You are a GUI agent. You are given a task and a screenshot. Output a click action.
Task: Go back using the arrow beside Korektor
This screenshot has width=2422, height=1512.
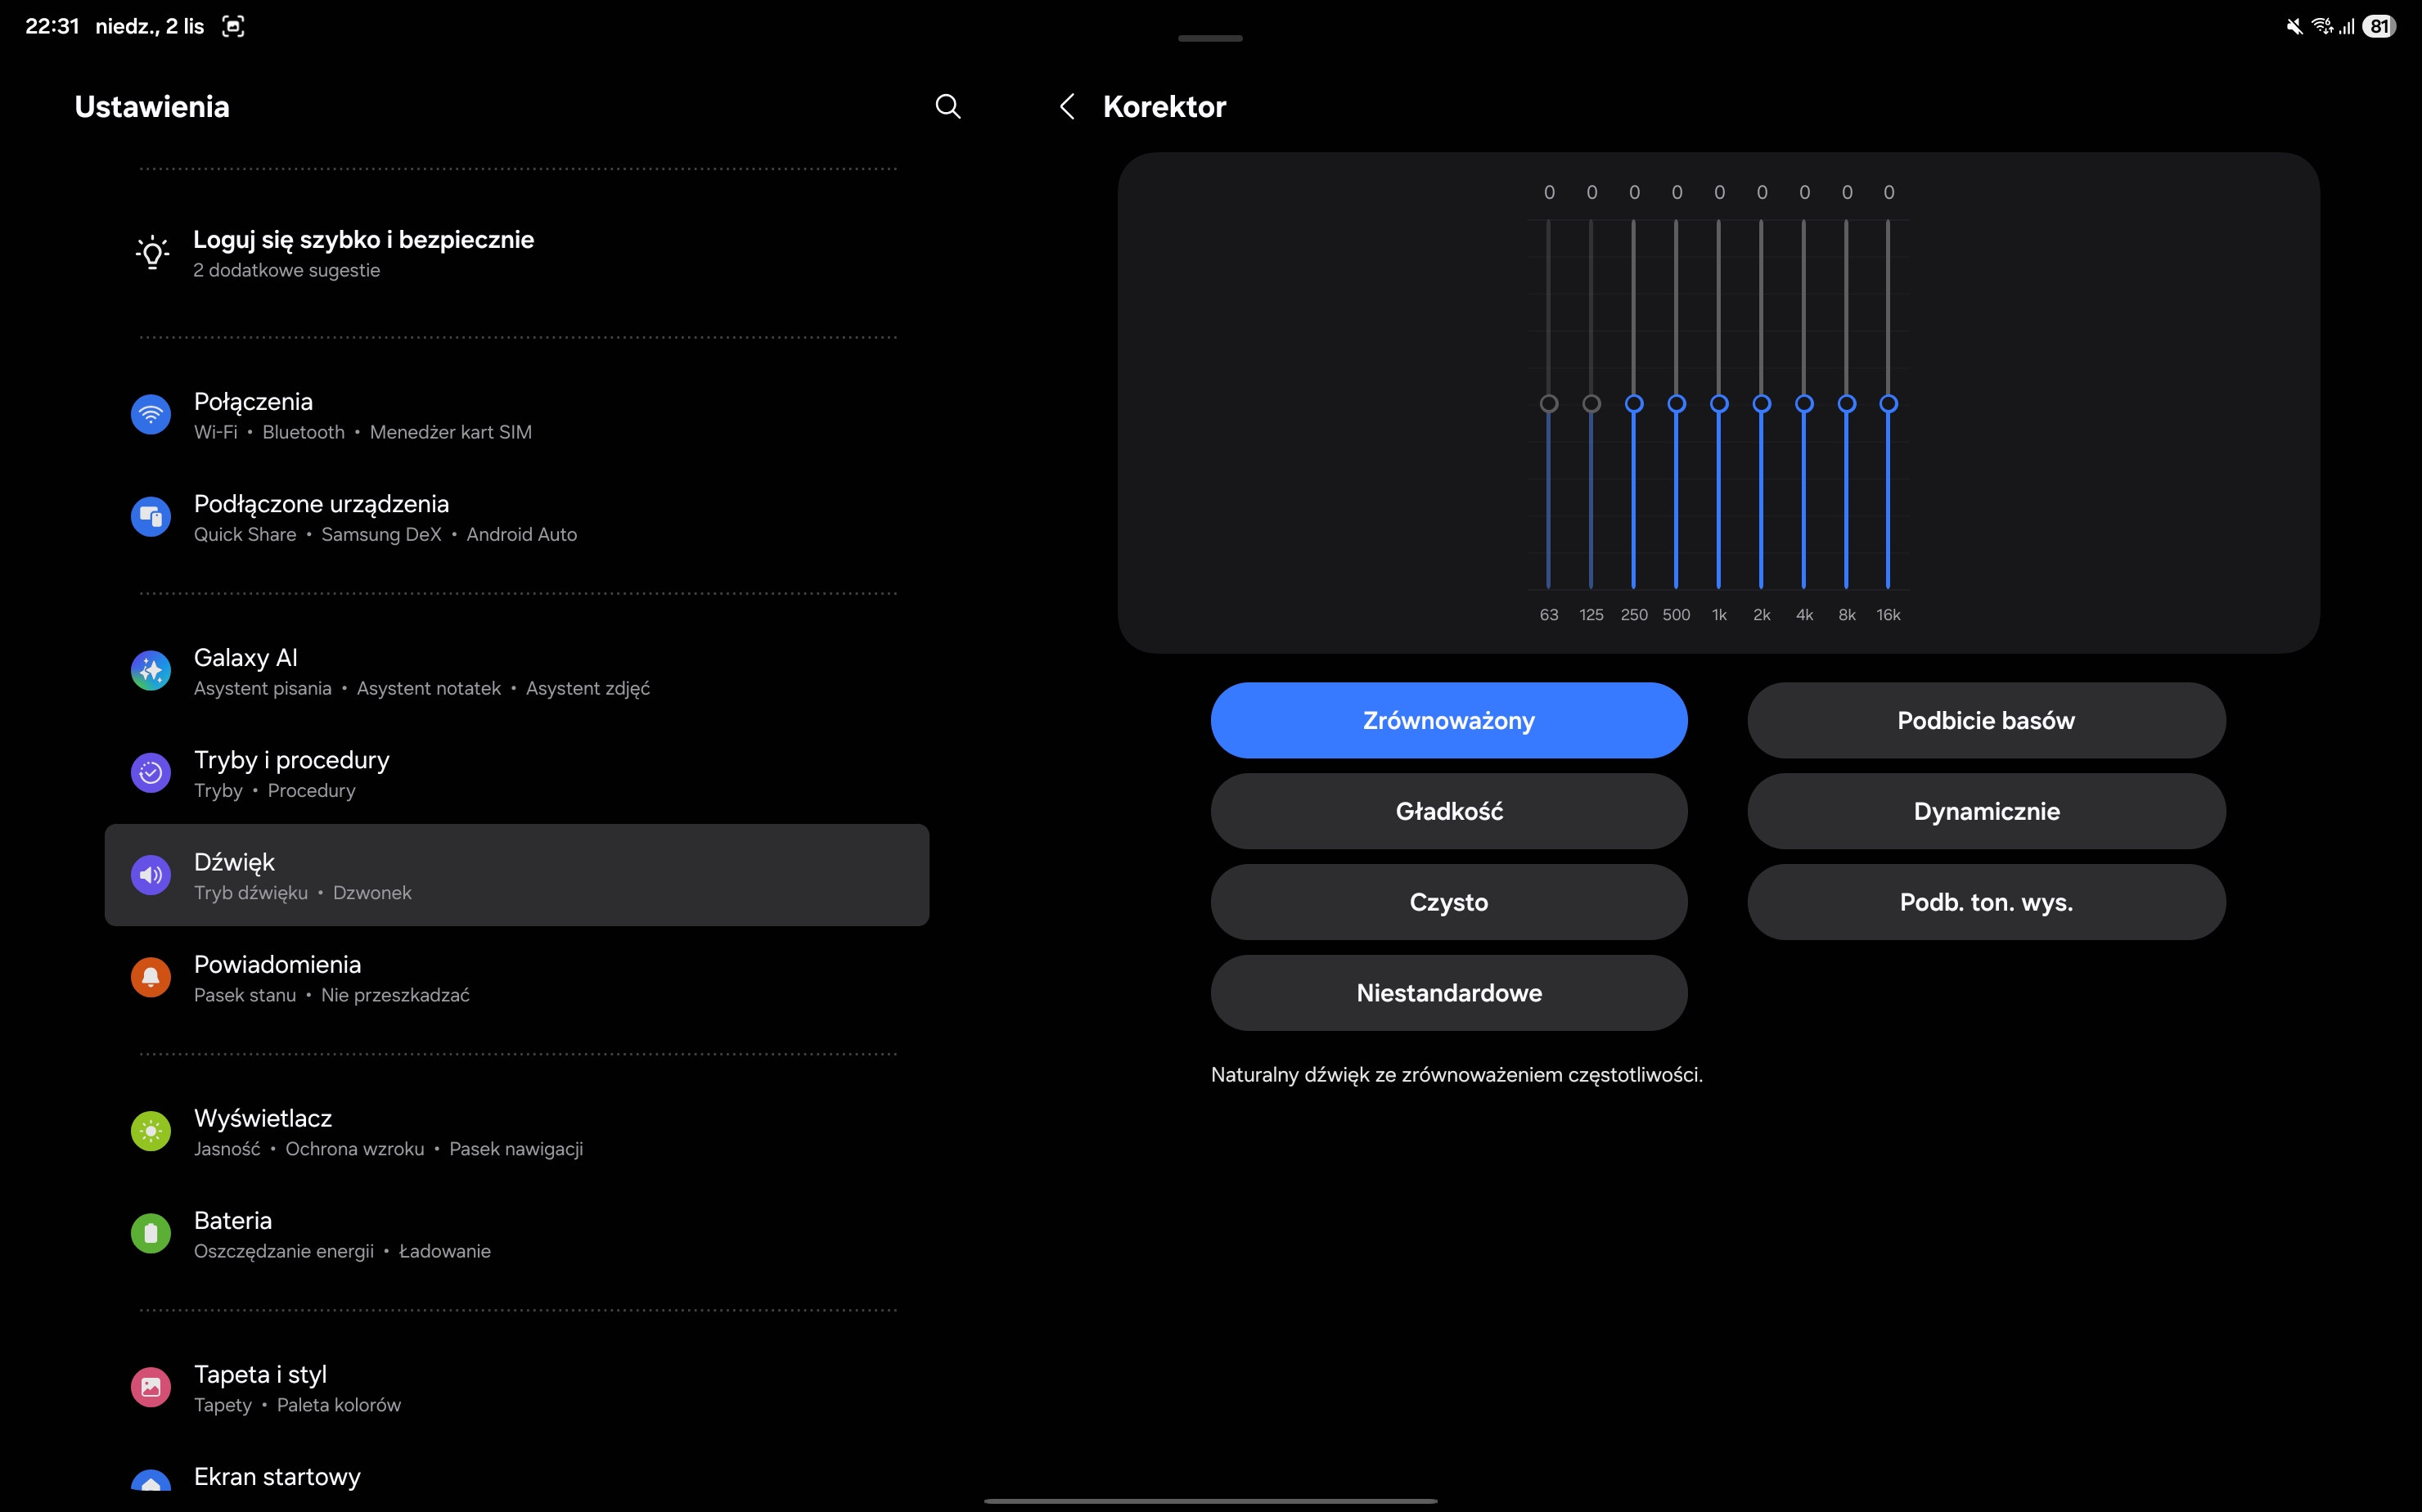click(1067, 106)
